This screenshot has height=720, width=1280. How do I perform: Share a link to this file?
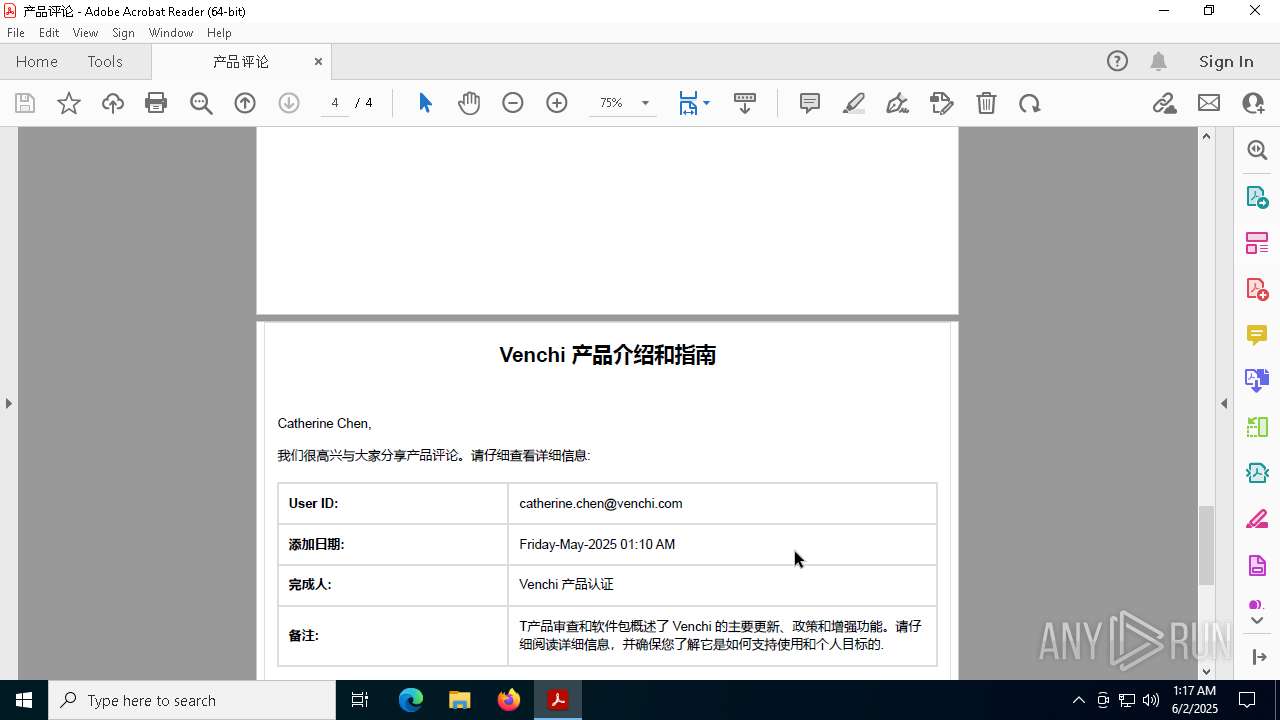coord(1165,103)
